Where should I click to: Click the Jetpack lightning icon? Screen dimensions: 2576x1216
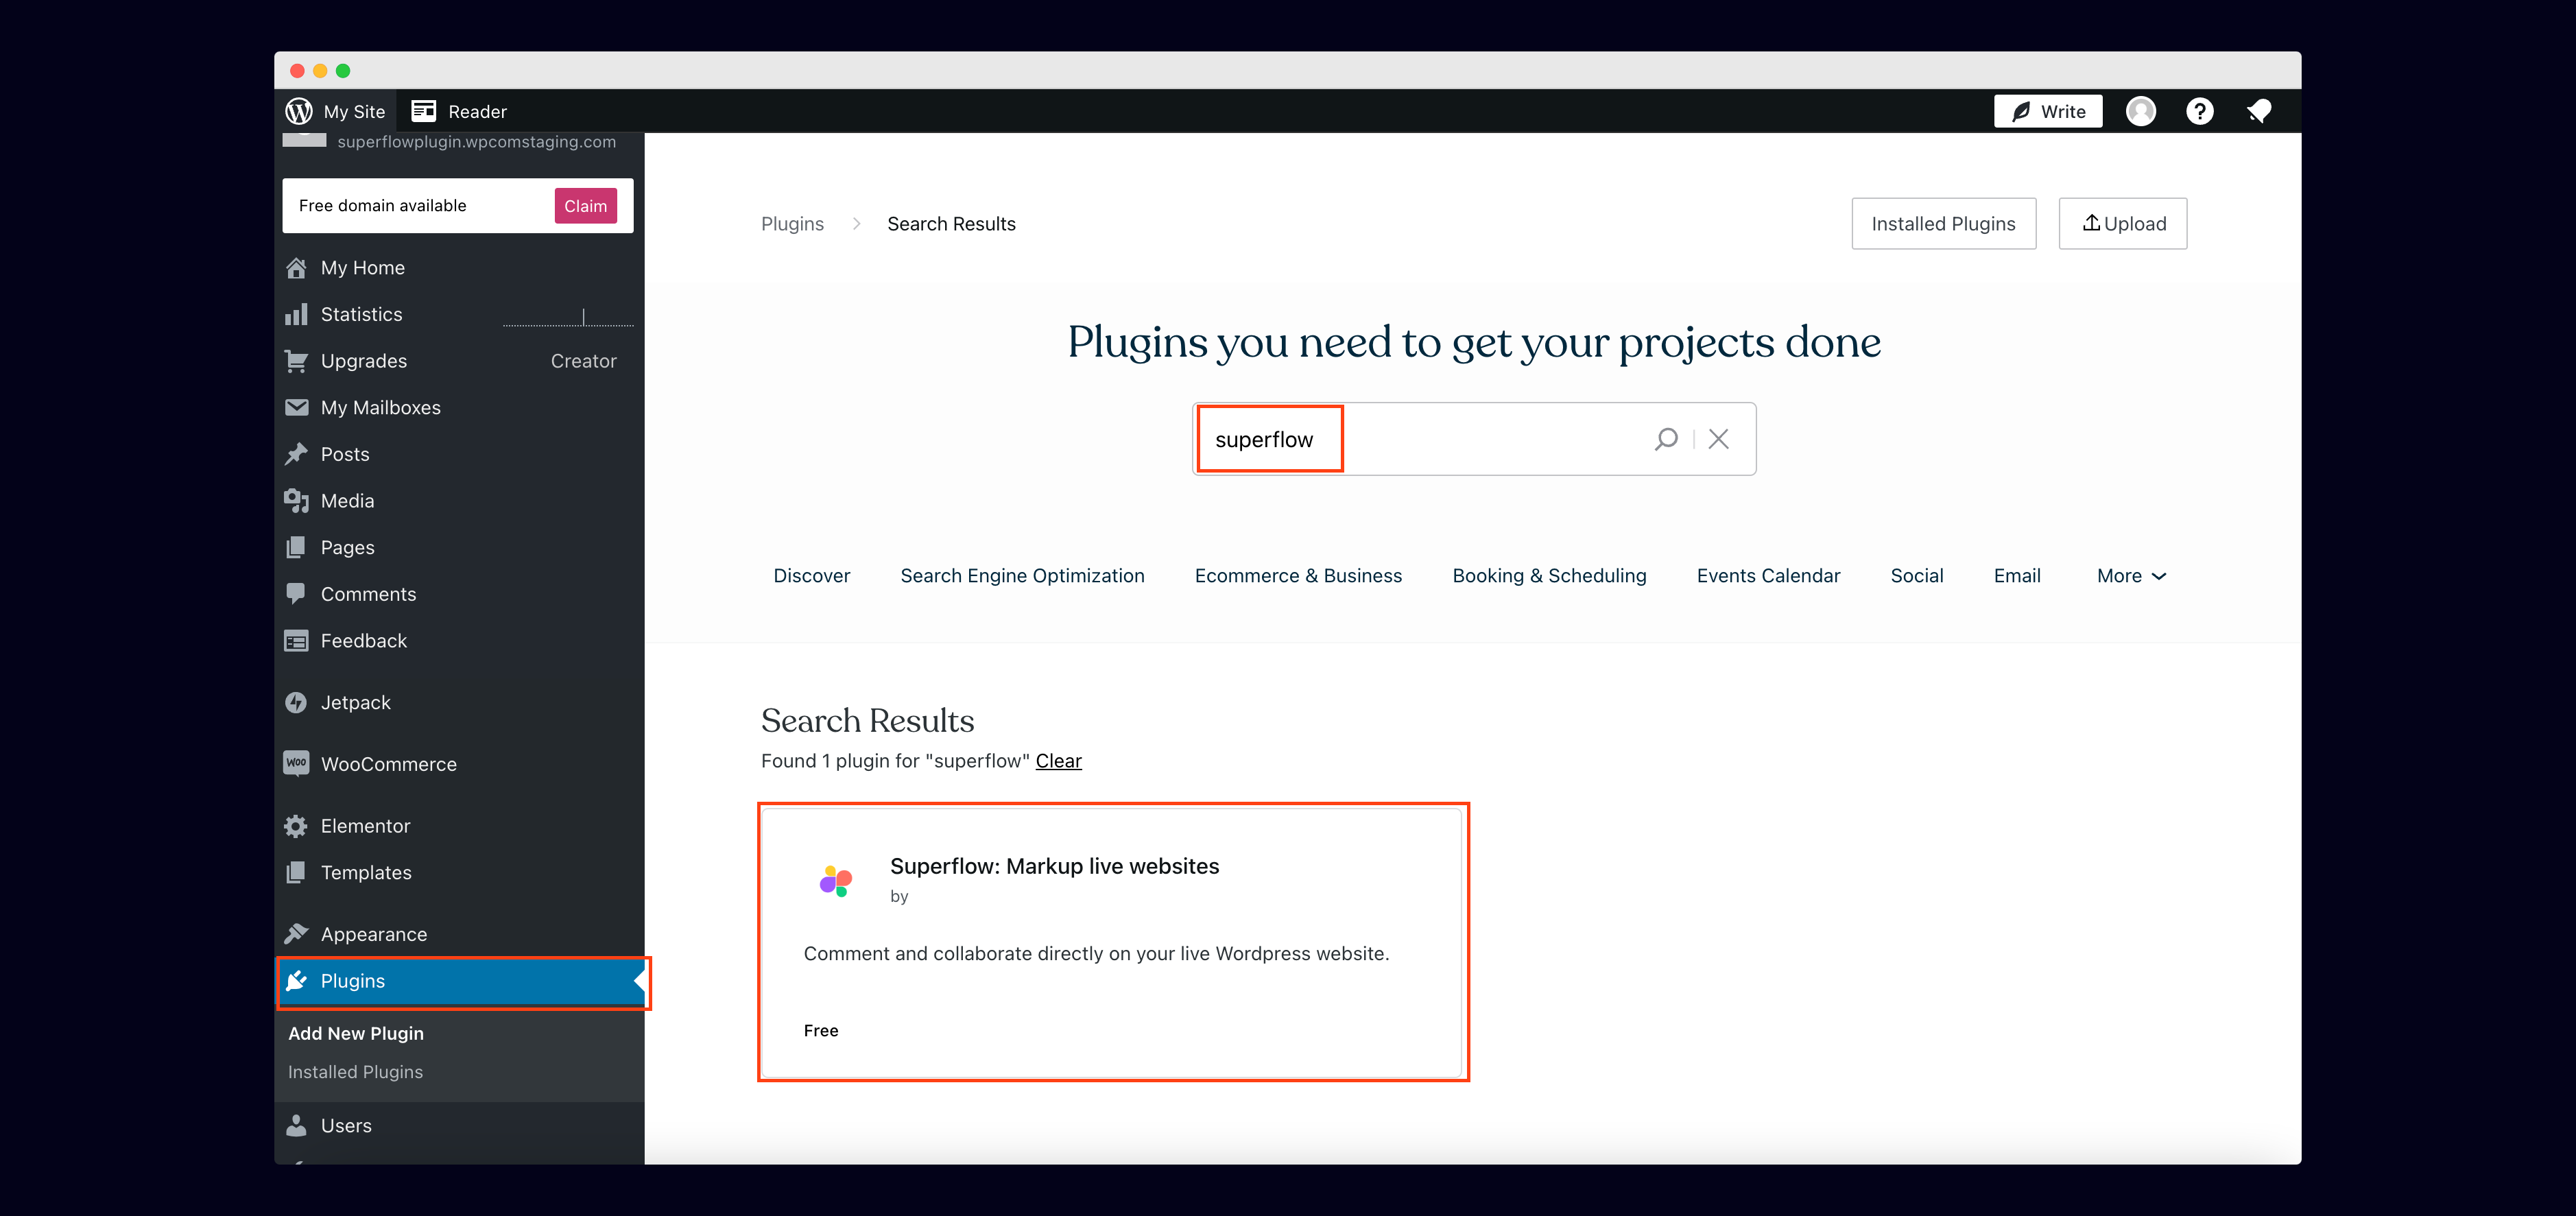[296, 703]
